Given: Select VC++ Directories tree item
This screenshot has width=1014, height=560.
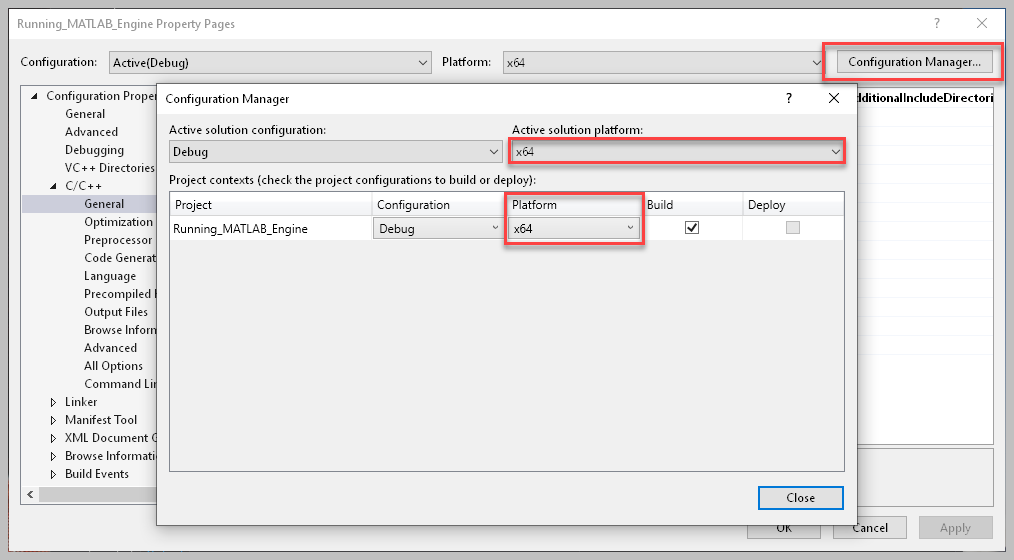Looking at the screenshot, I should tap(110, 168).
